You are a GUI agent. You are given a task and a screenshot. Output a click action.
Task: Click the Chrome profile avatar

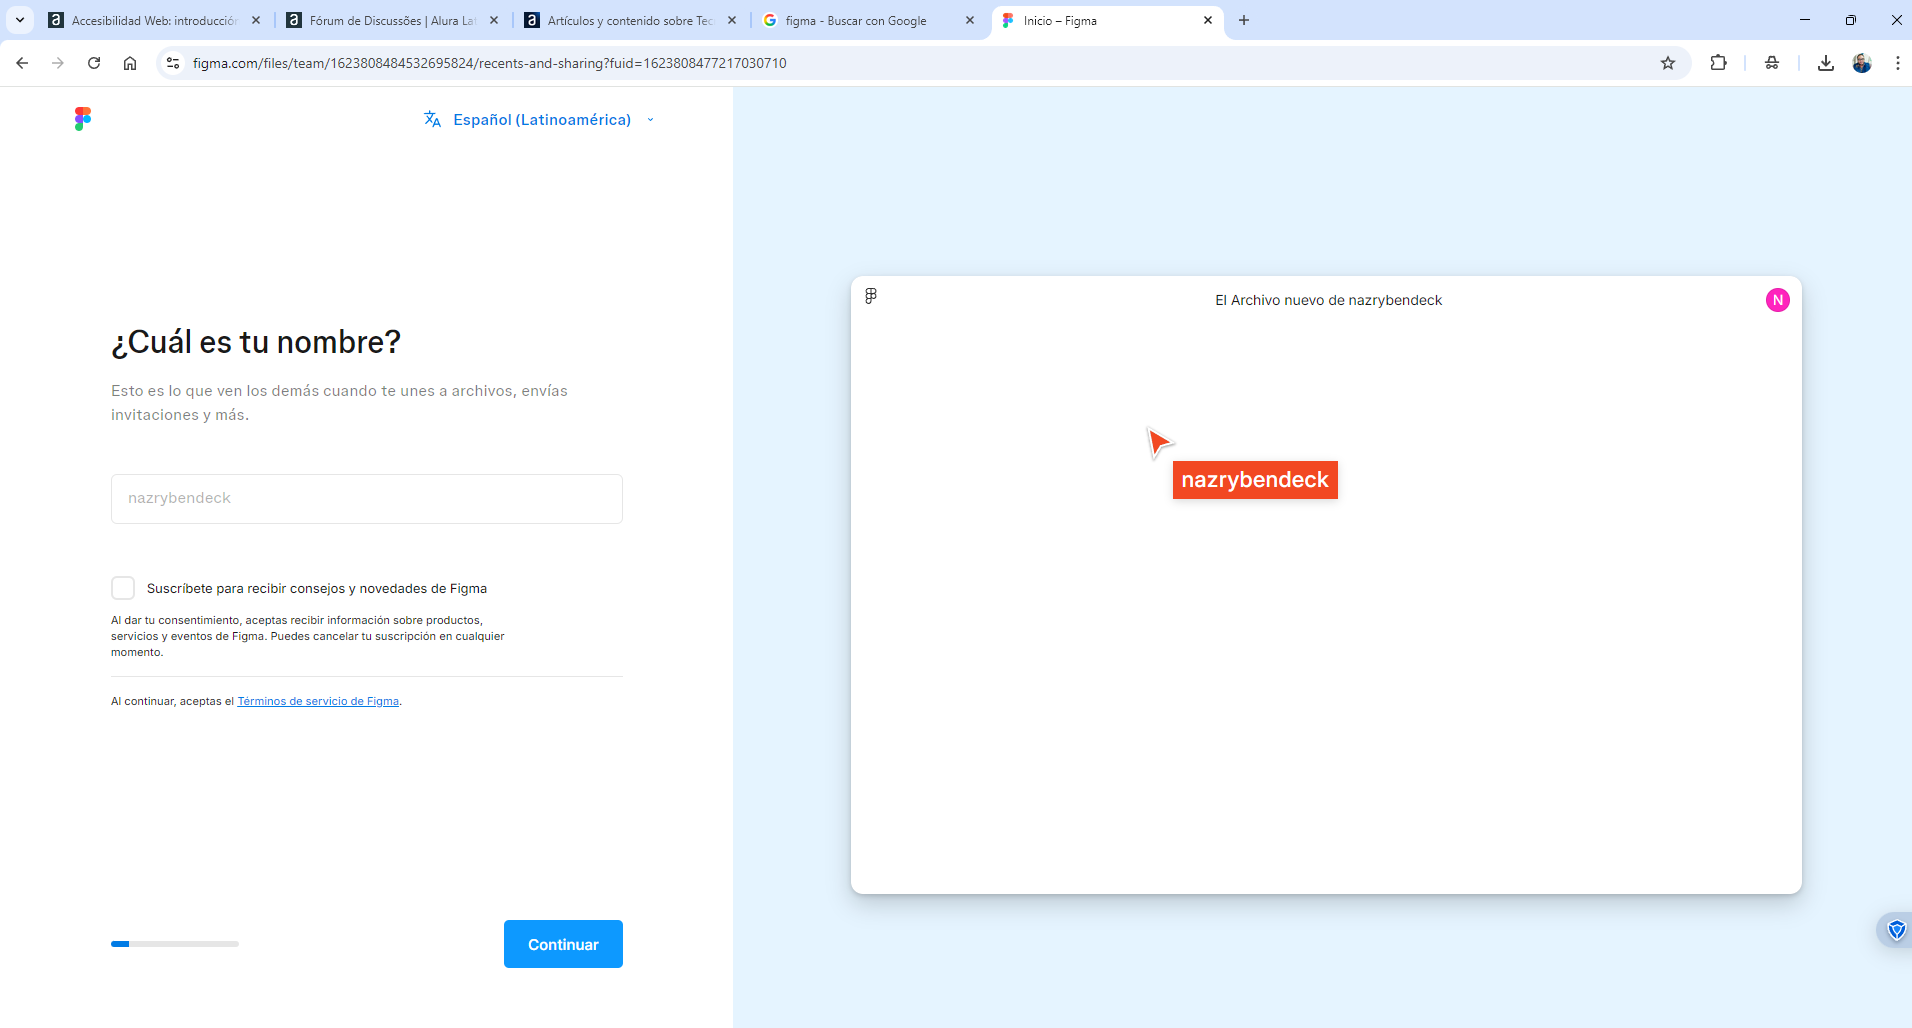tap(1862, 62)
